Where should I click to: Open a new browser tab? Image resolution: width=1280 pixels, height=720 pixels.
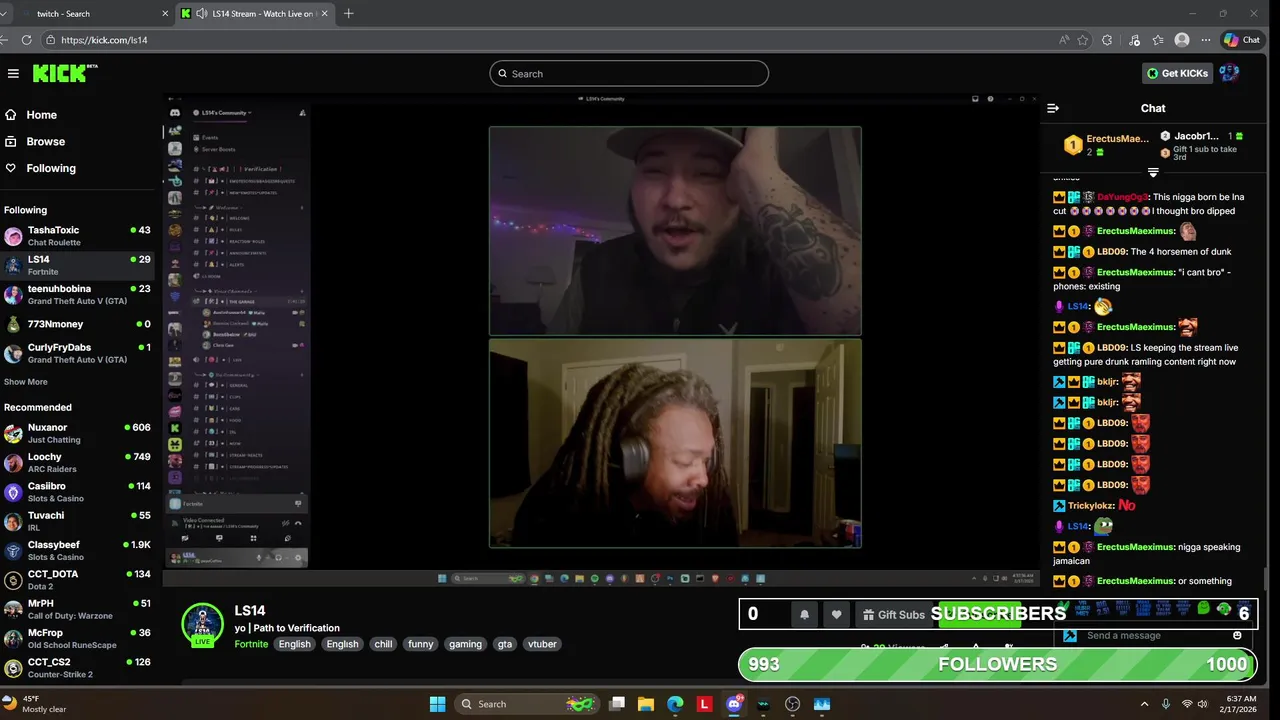pos(348,13)
